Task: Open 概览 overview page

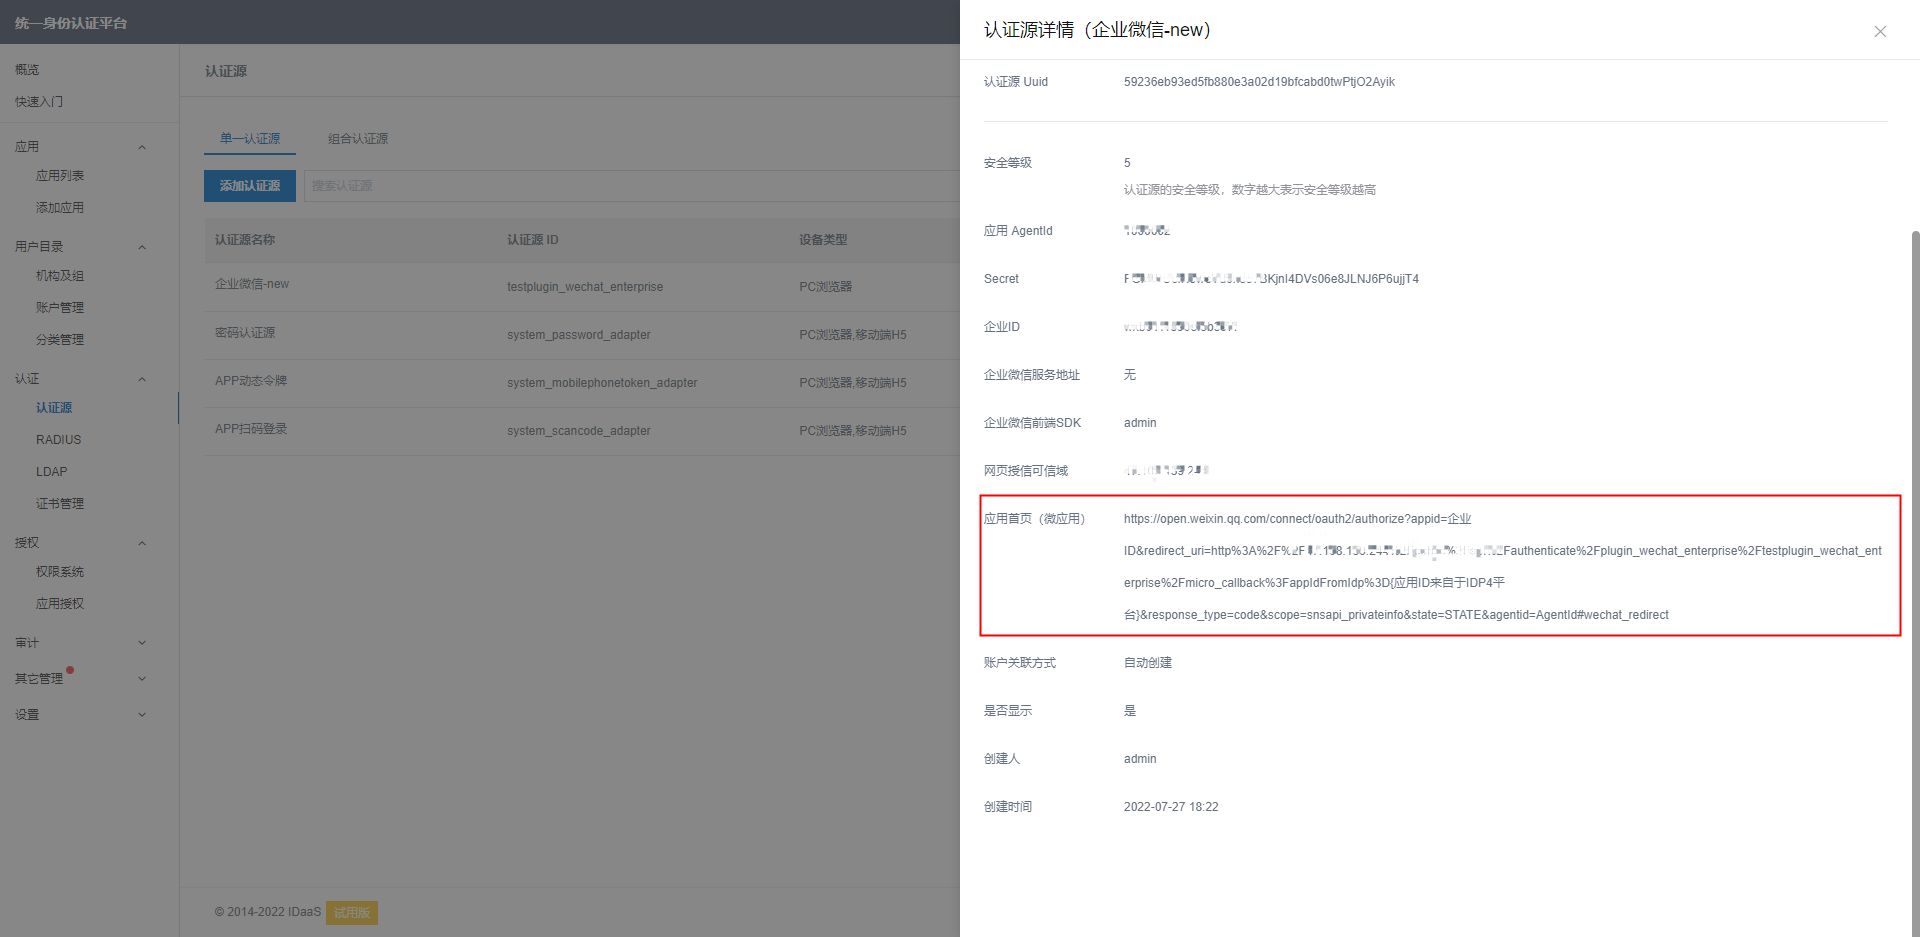Action: coord(27,70)
